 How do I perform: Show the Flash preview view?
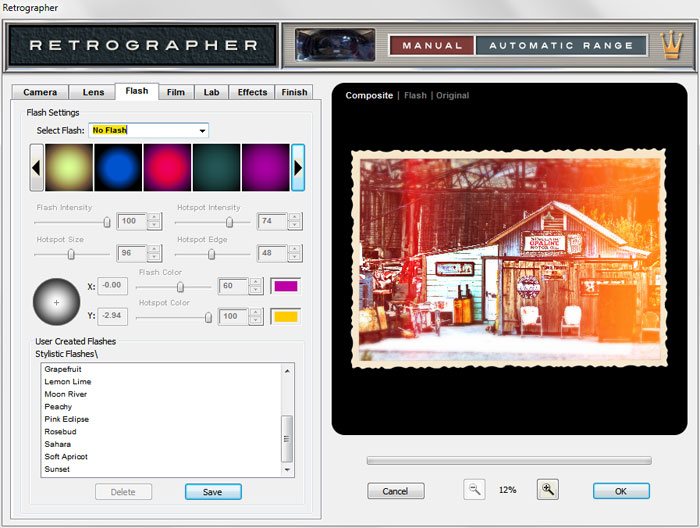click(415, 96)
